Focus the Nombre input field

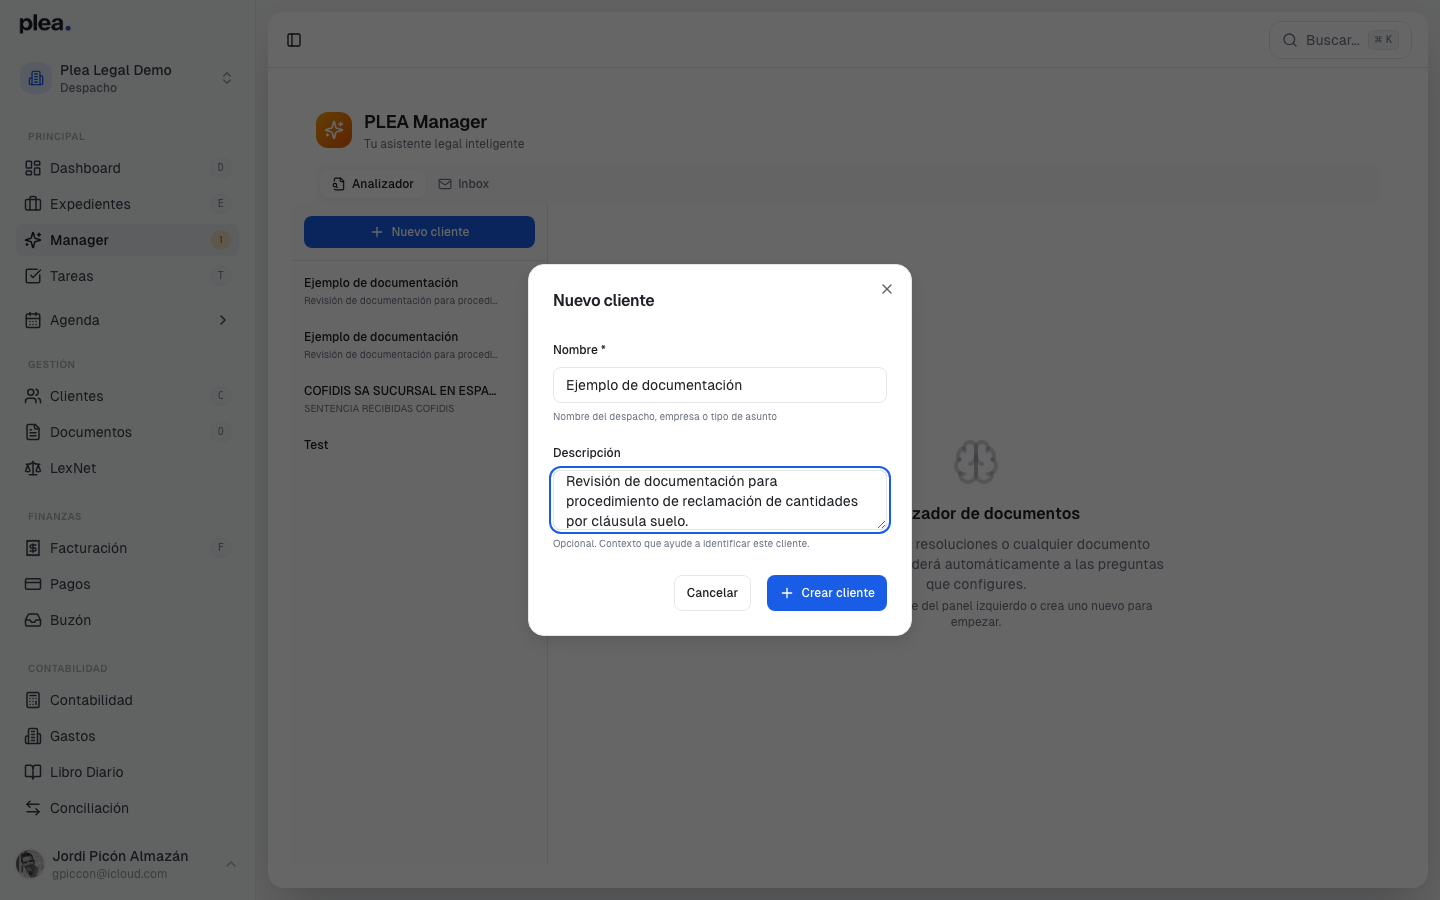coord(720,385)
